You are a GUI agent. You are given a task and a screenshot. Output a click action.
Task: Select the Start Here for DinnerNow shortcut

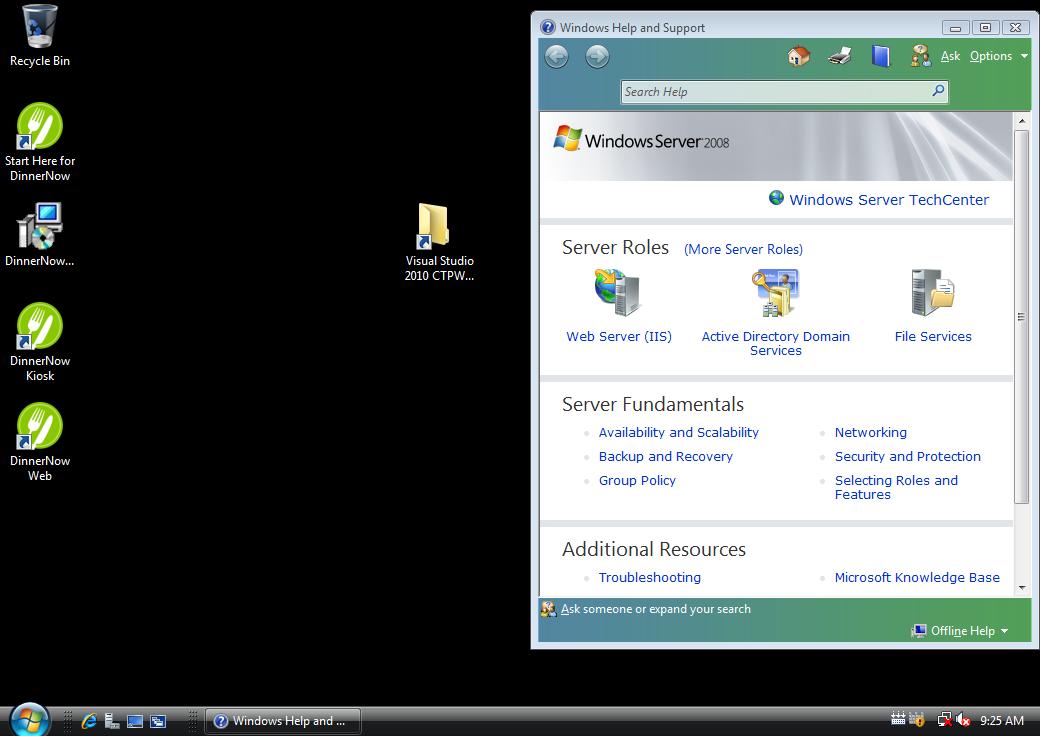coord(40,142)
